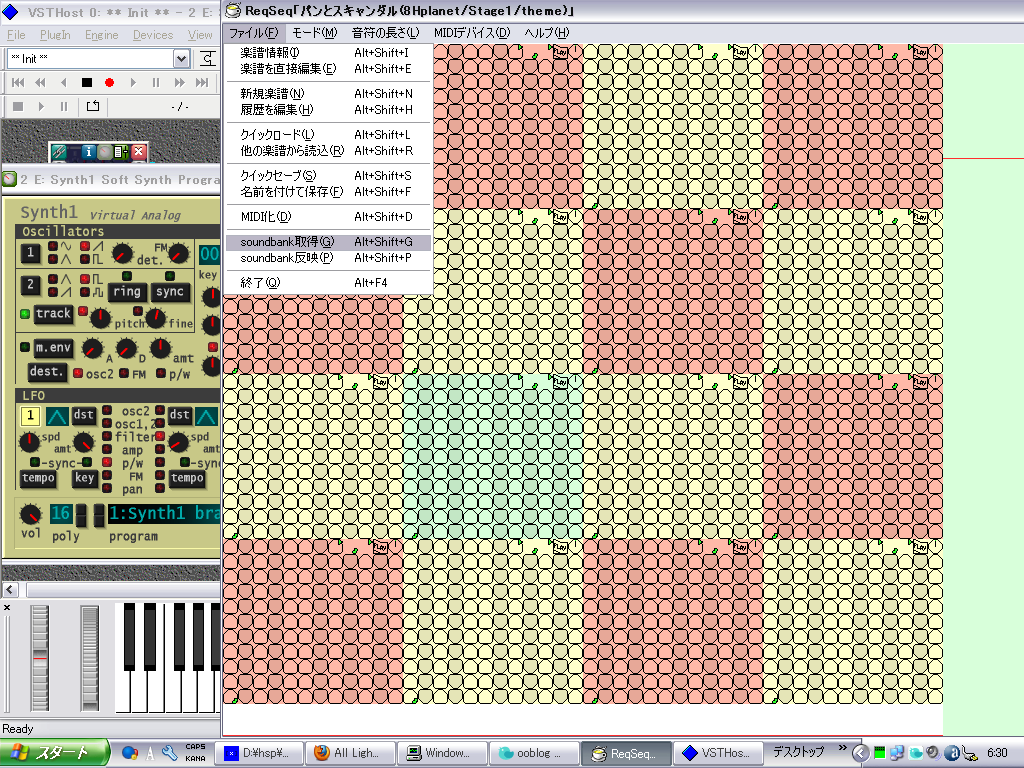Open VSTHost Devices menu
This screenshot has height=768, width=1024.
(153, 35)
